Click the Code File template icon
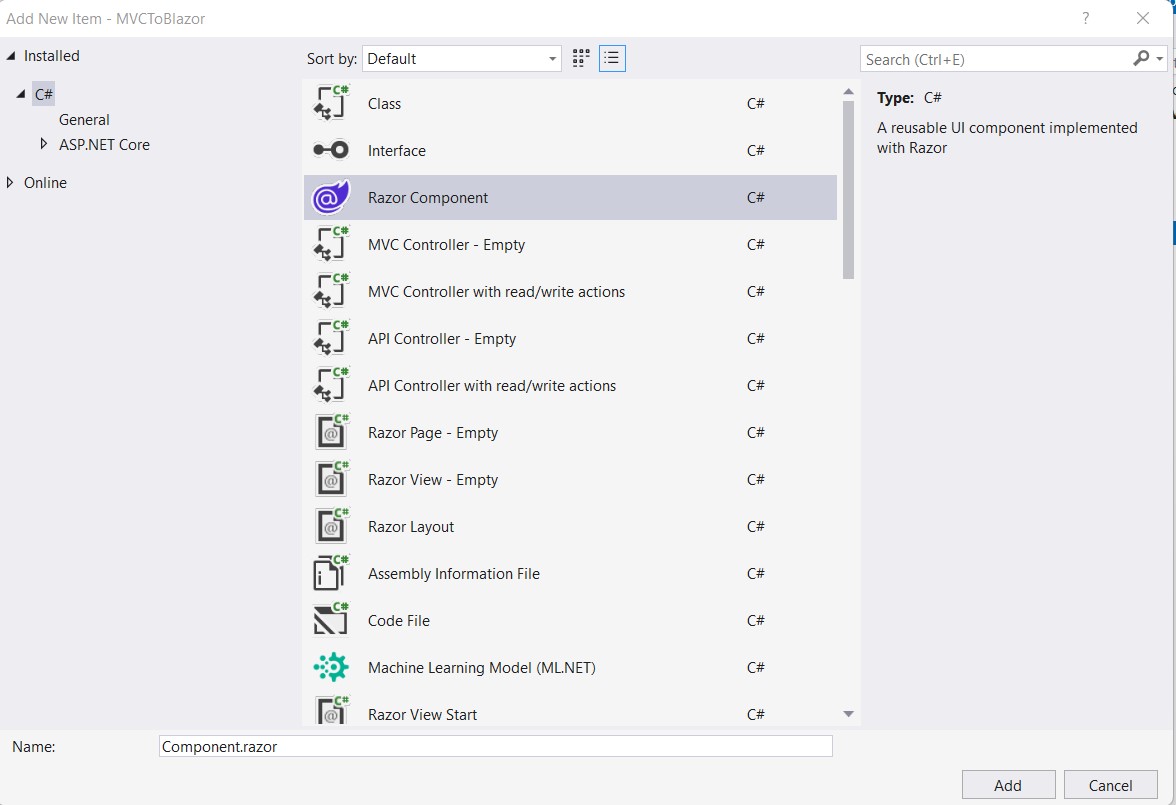 click(331, 620)
